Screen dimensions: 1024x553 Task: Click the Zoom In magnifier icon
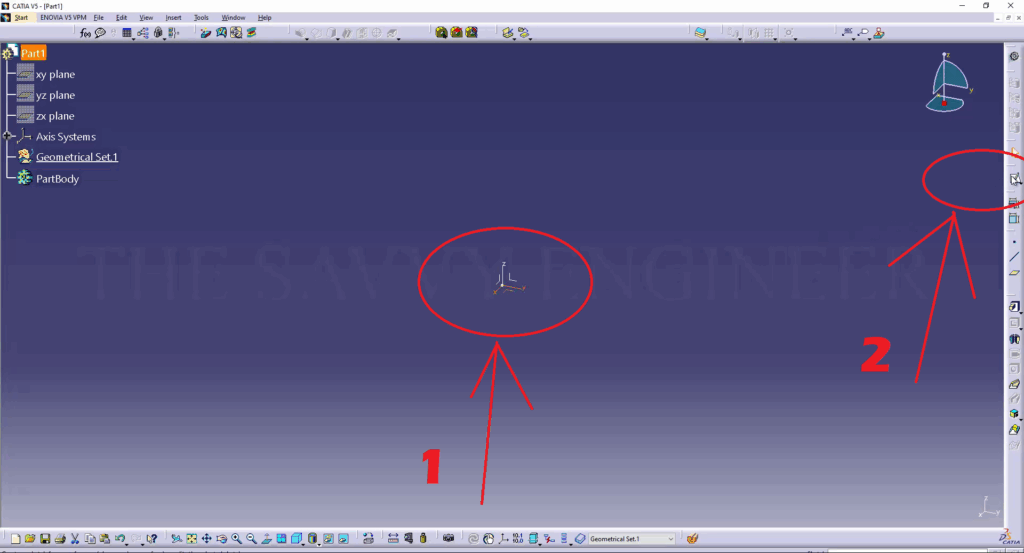pos(236,539)
